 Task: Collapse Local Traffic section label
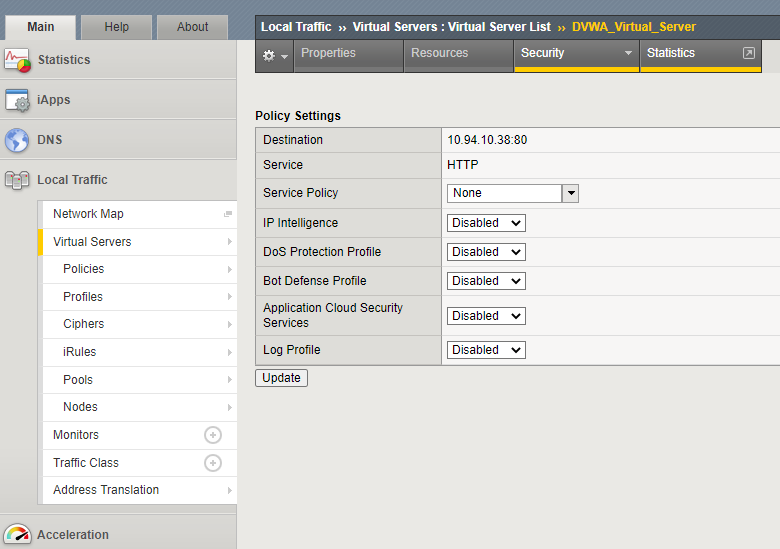[x=72, y=180]
